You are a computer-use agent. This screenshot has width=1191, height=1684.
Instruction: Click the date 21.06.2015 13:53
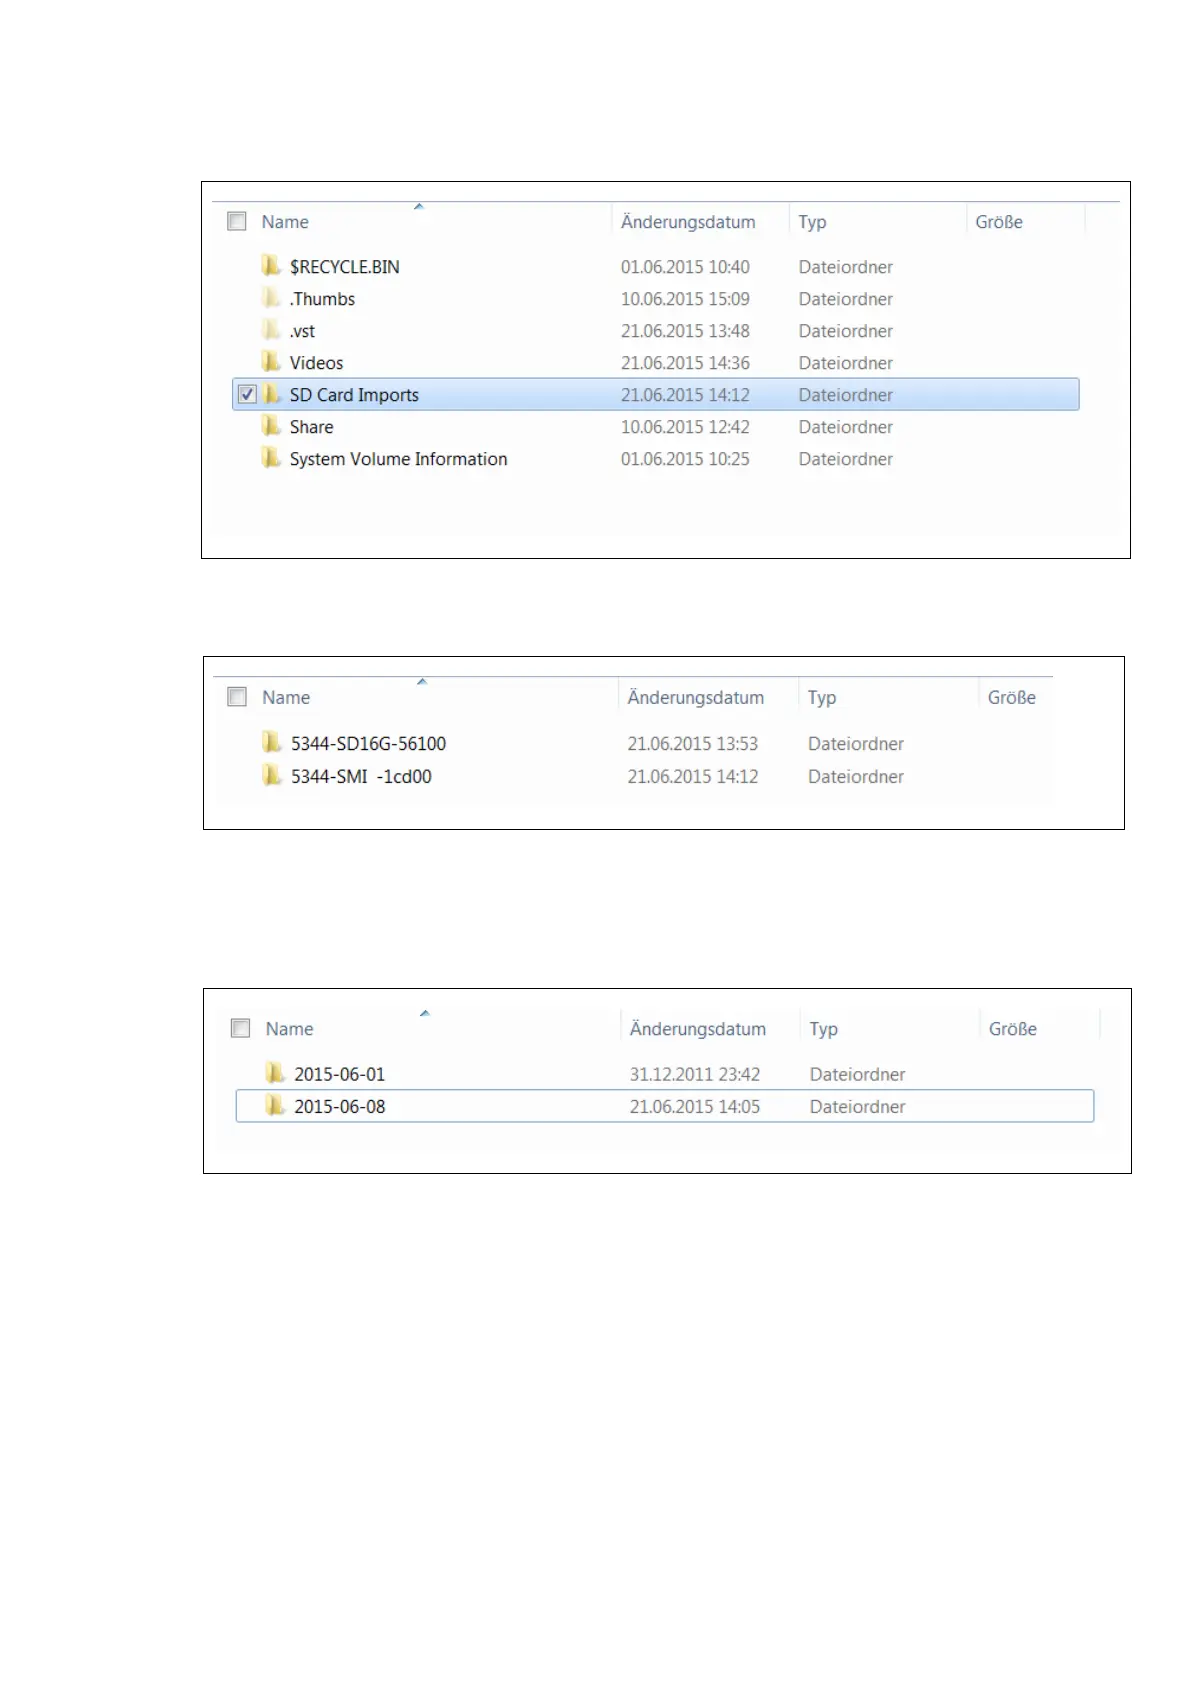pyautogui.click(x=693, y=744)
